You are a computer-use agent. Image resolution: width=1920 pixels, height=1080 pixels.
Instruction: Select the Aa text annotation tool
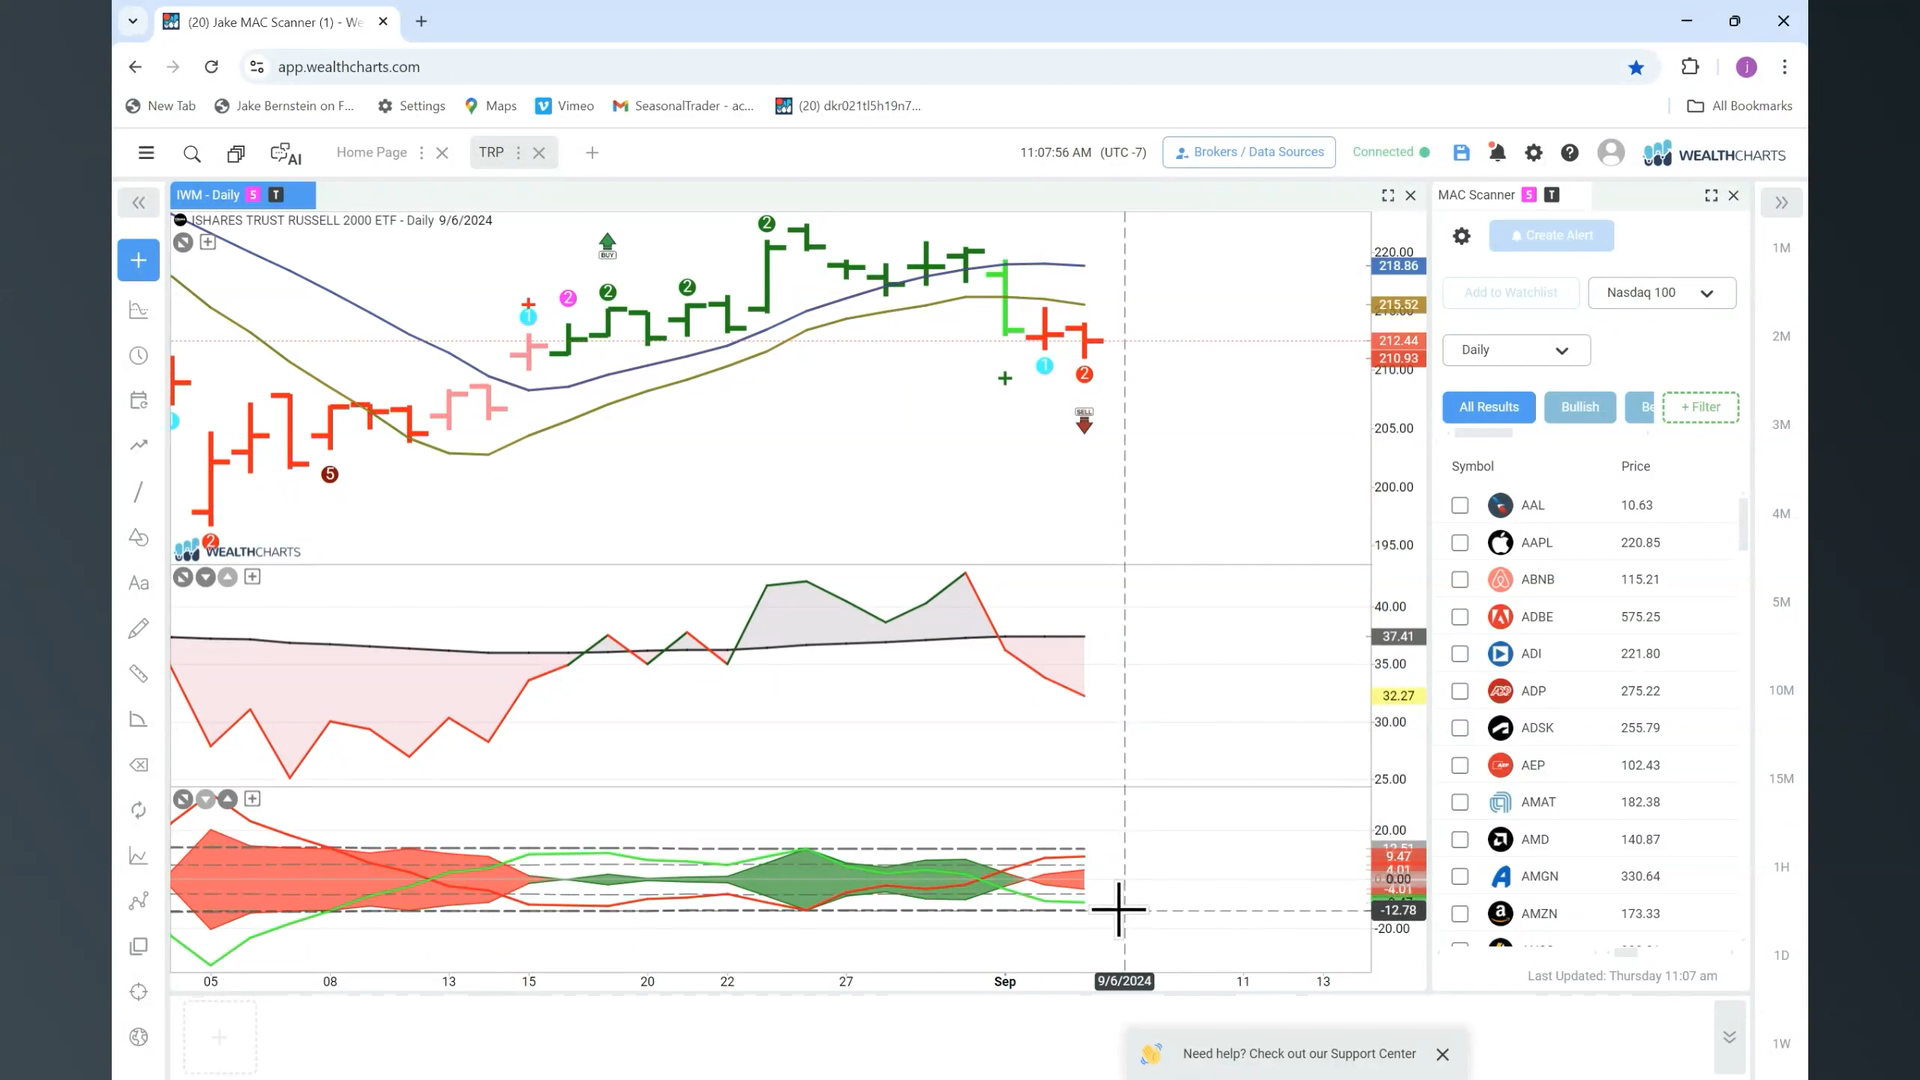tap(139, 583)
